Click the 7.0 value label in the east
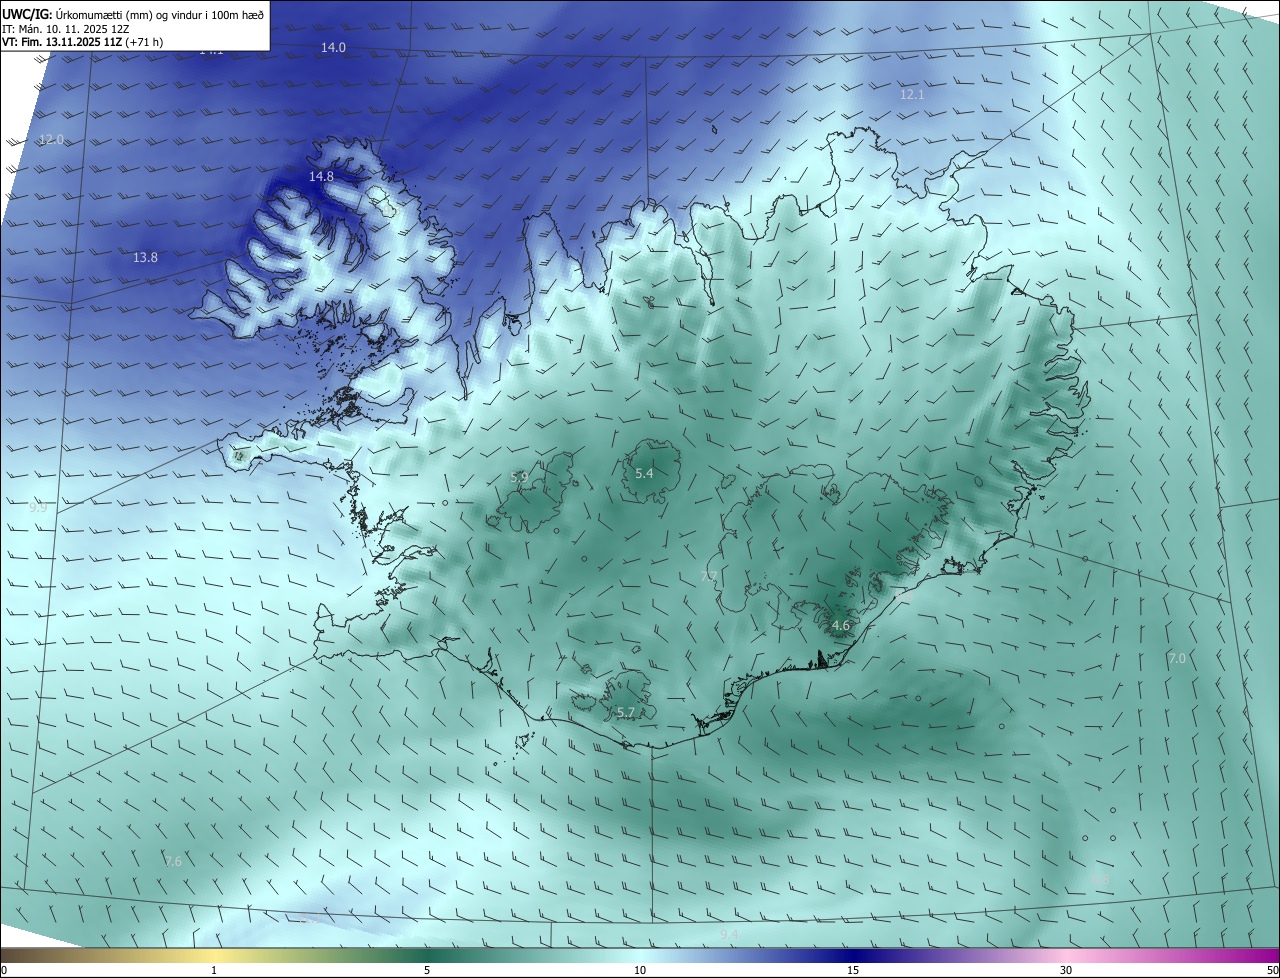The width and height of the screenshot is (1280, 978). [1177, 658]
